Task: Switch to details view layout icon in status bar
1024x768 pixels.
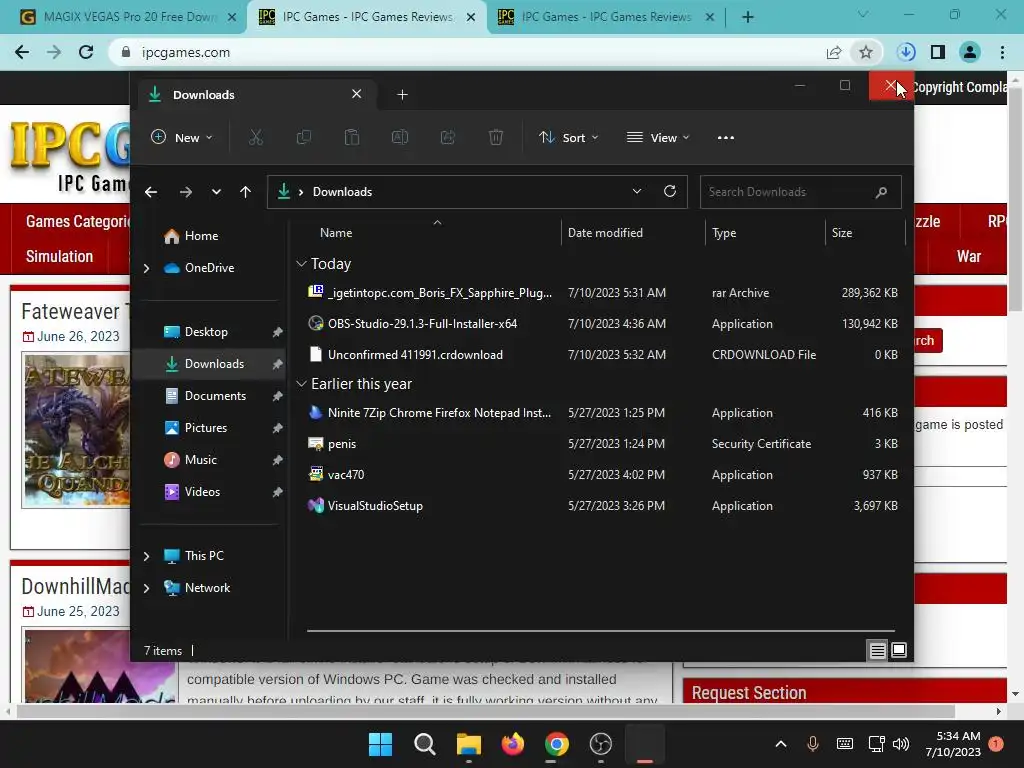Action: coord(878,650)
